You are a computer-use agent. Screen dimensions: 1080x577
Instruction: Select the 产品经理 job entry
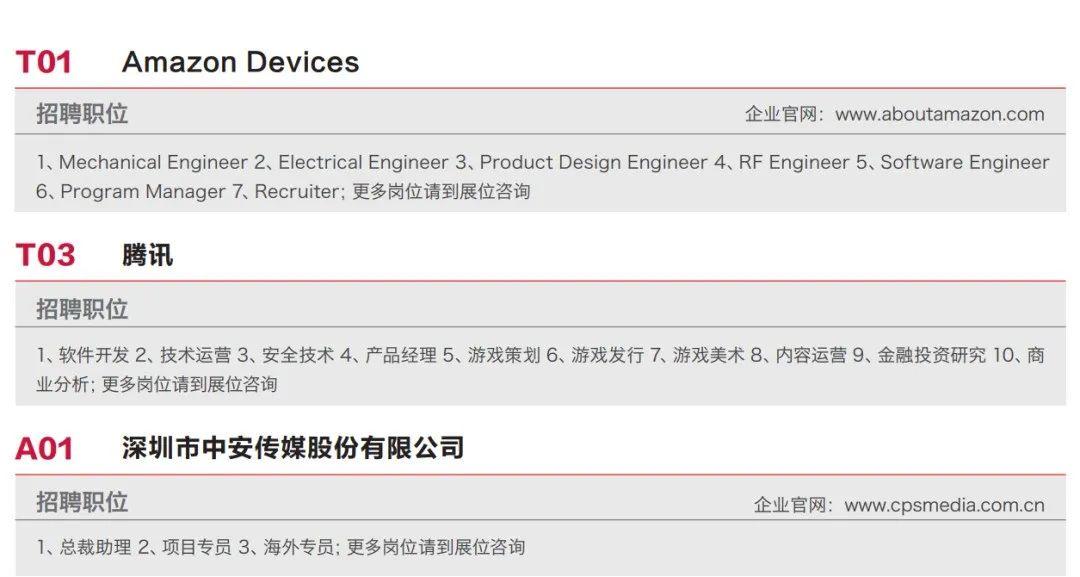(401, 355)
